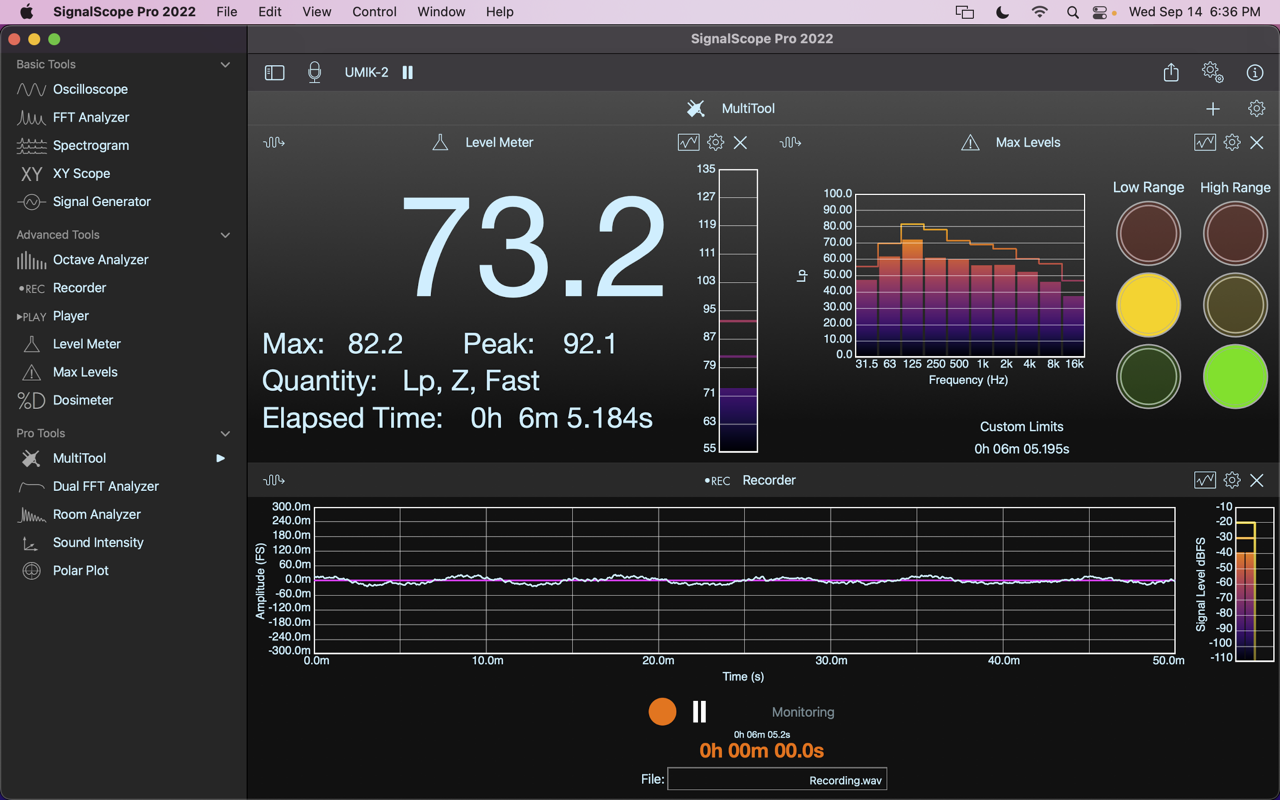Select Recorder in the sidebar

coord(79,287)
